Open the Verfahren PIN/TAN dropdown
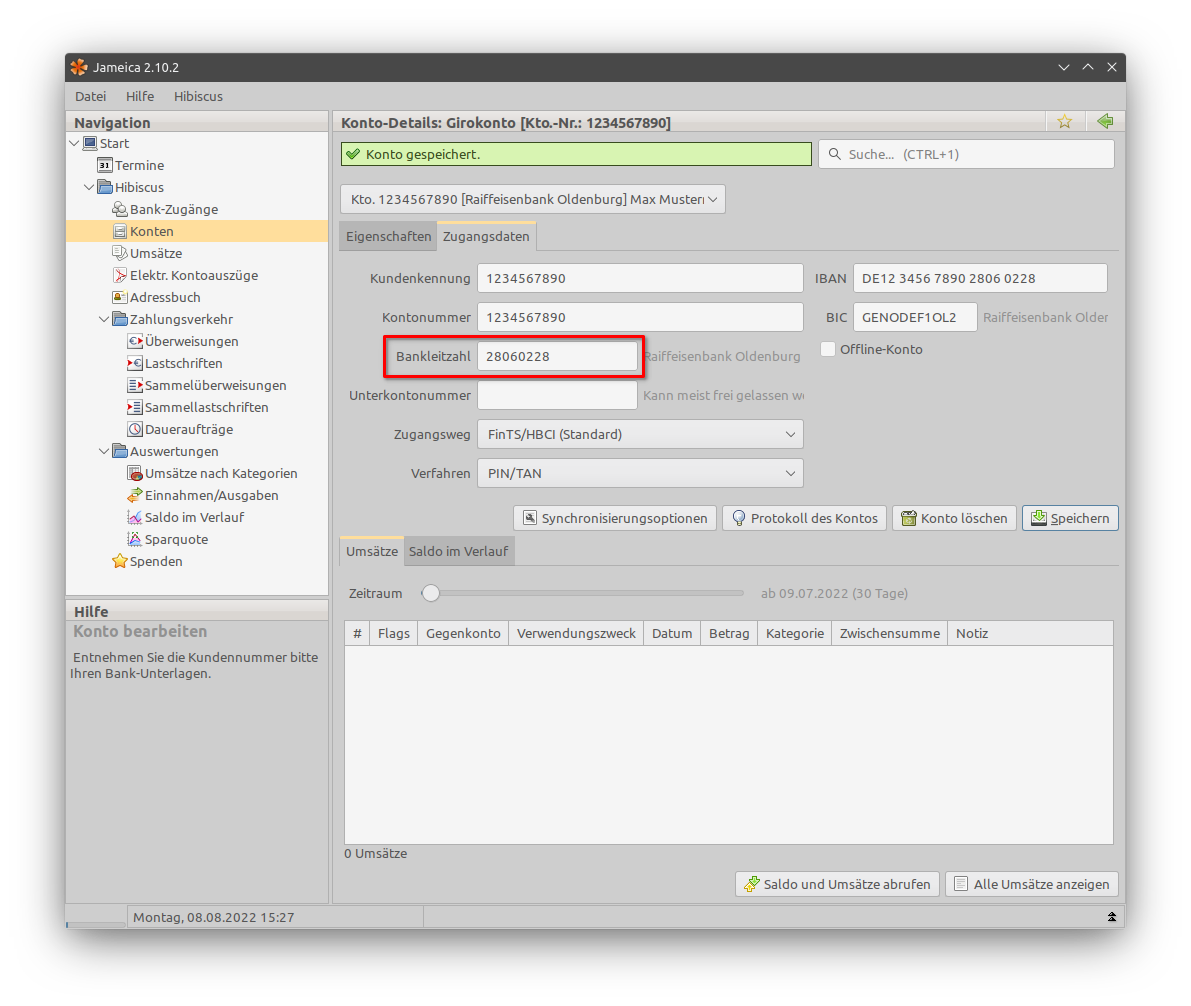The image size is (1191, 1006). (640, 473)
